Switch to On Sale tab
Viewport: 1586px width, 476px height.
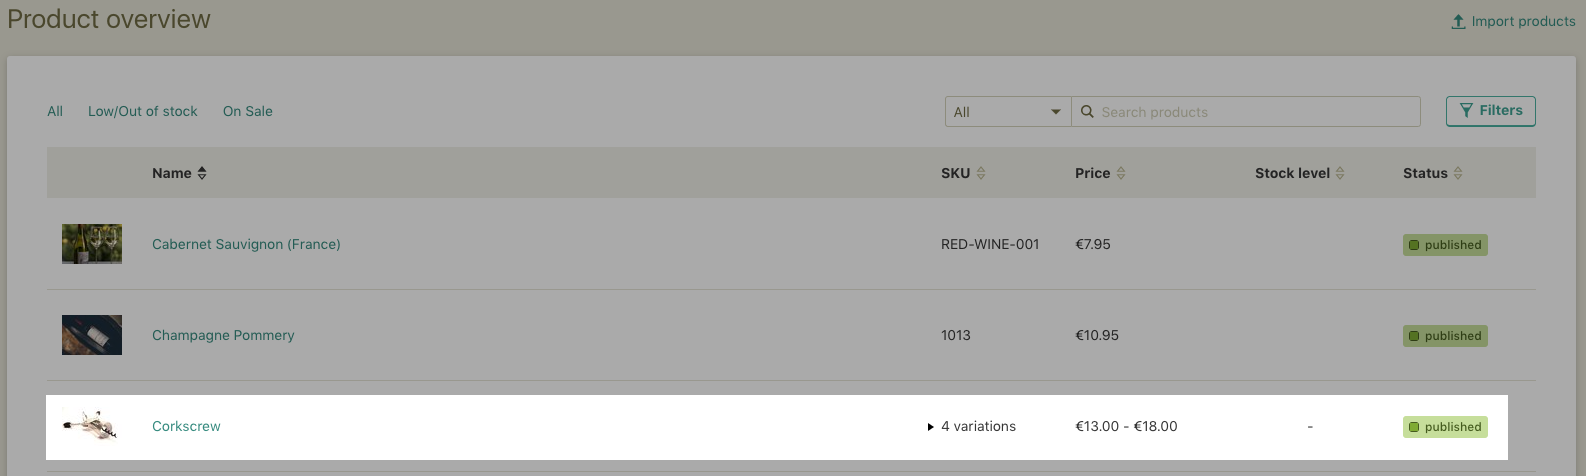click(248, 111)
